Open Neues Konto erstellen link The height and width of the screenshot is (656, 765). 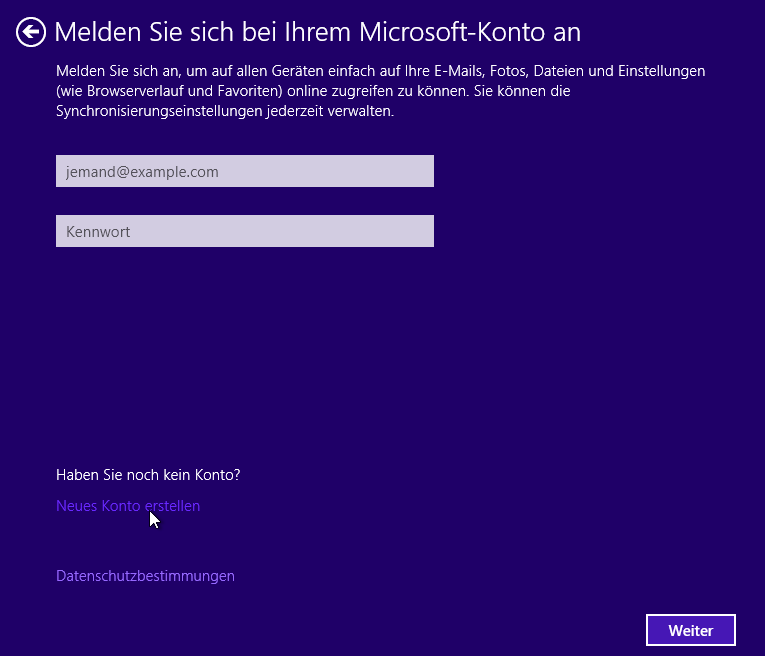coord(128,506)
